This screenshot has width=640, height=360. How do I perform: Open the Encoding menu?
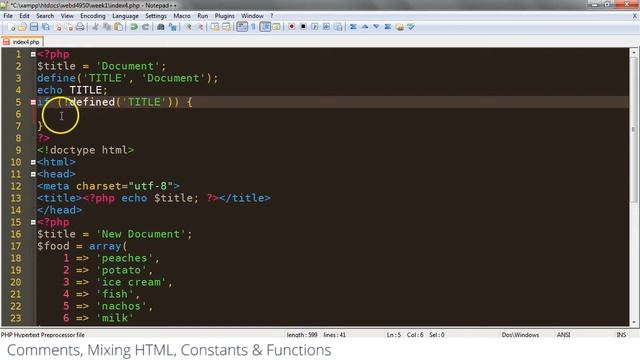(x=93, y=16)
